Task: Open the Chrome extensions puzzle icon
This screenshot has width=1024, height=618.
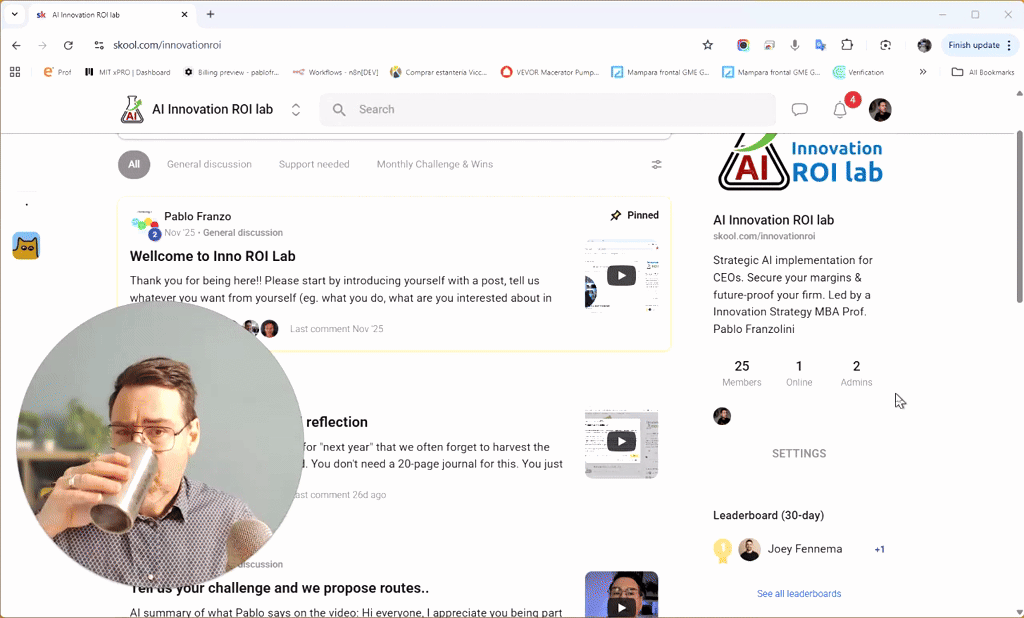Action: click(x=847, y=45)
